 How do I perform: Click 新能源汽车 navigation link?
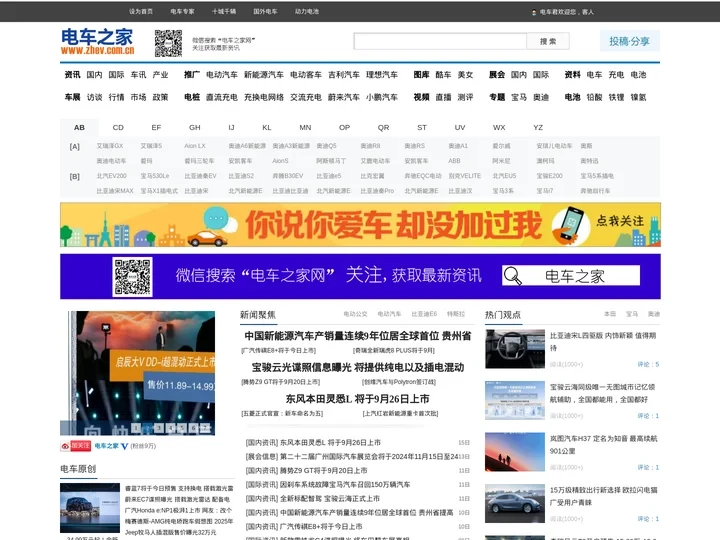coord(264,75)
